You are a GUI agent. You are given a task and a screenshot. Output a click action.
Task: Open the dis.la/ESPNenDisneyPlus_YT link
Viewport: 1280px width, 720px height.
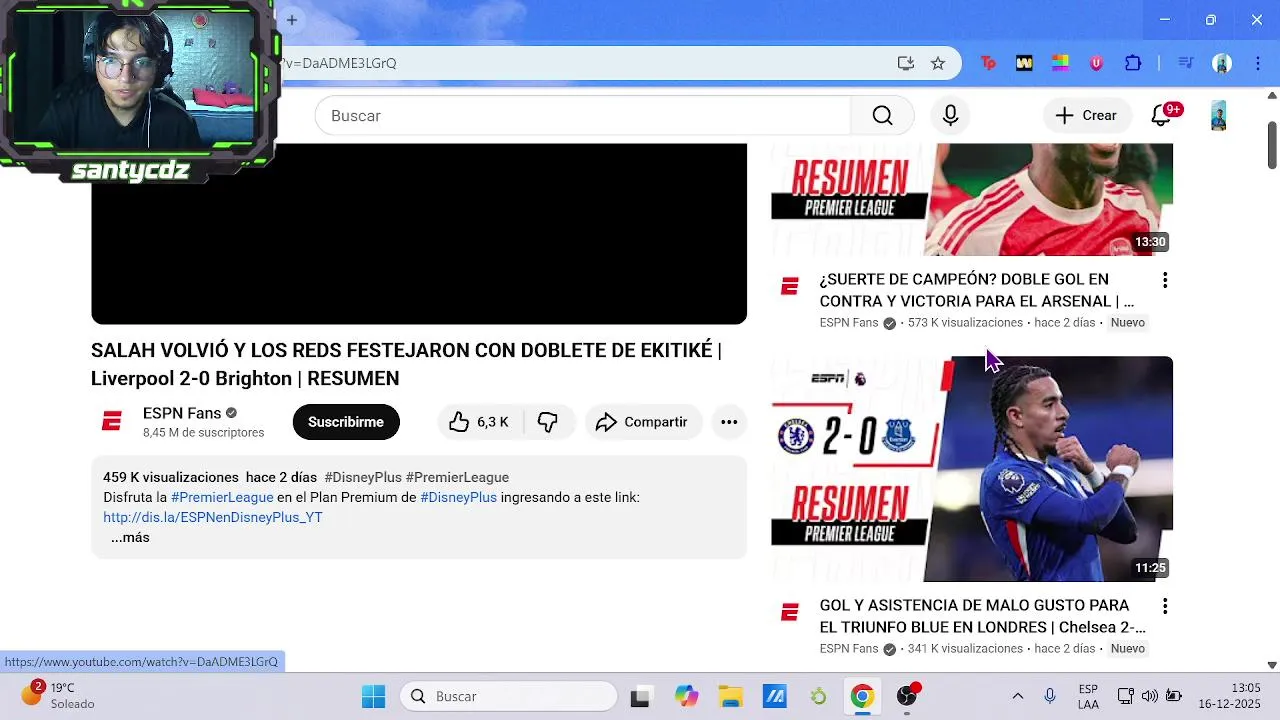pos(213,517)
